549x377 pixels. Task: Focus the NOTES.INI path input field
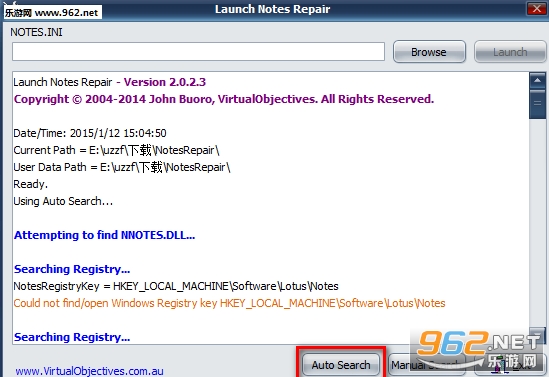[x=199, y=51]
